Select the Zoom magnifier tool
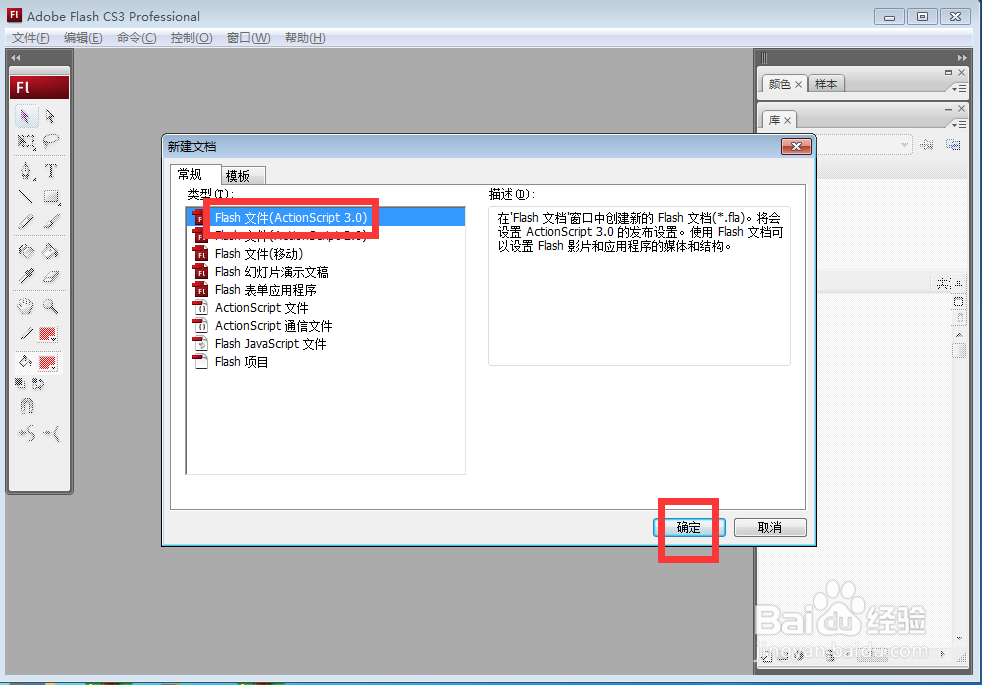This screenshot has width=982, height=685. click(x=50, y=306)
